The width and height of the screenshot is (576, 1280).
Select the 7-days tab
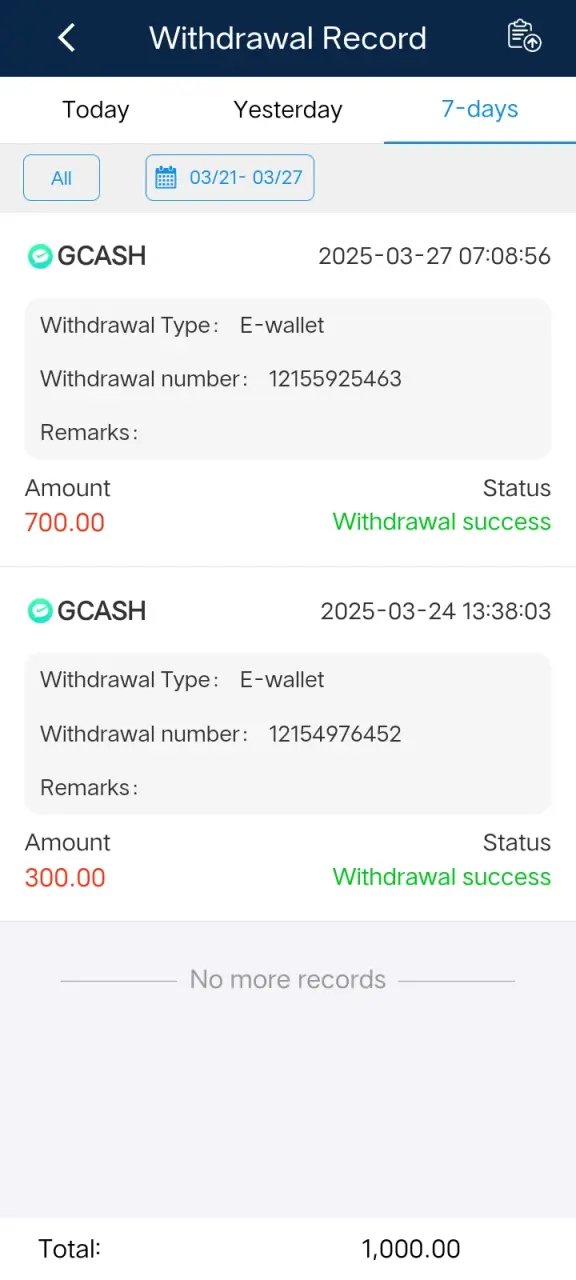[x=480, y=110]
